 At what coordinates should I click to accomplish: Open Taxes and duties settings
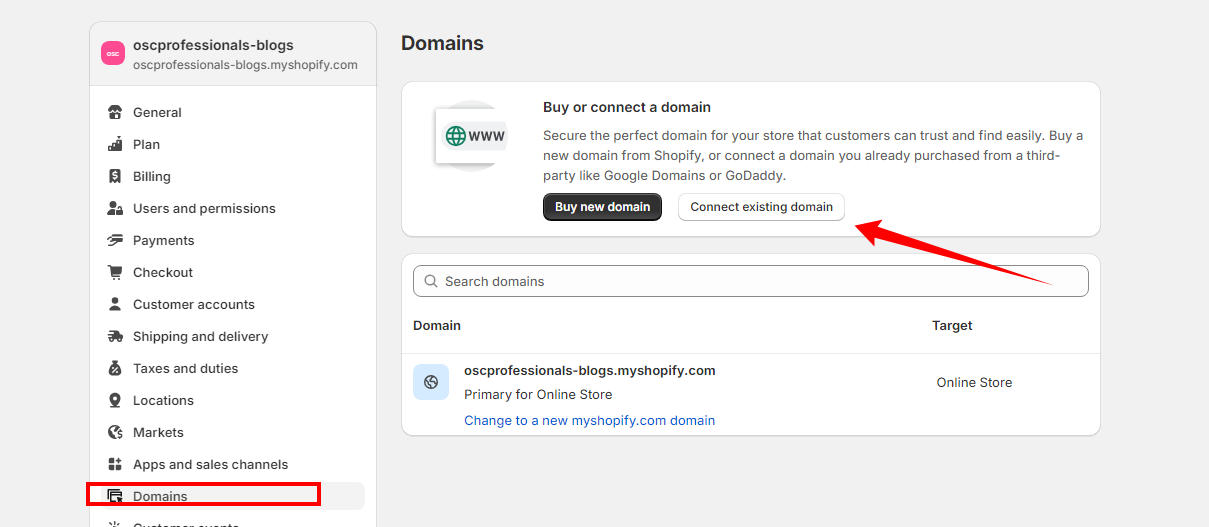pos(185,368)
